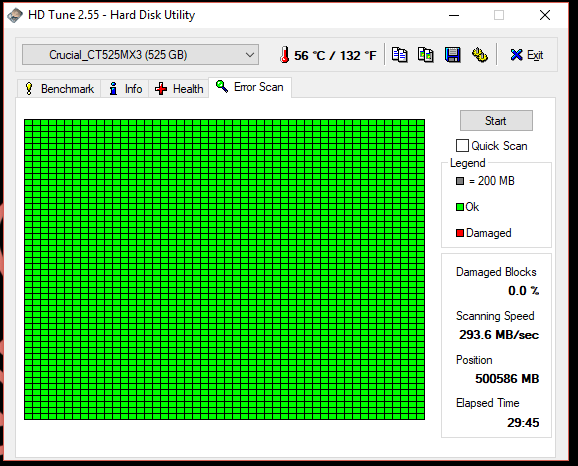This screenshot has height=466, width=578.
Task: Click the copy screenshot to clipboard icon
Action: pos(426,55)
